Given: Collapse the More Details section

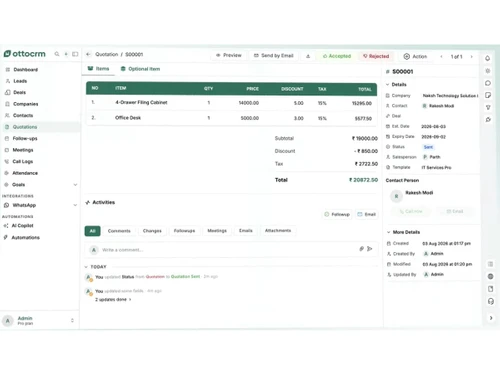Looking at the screenshot, I should (389, 232).
